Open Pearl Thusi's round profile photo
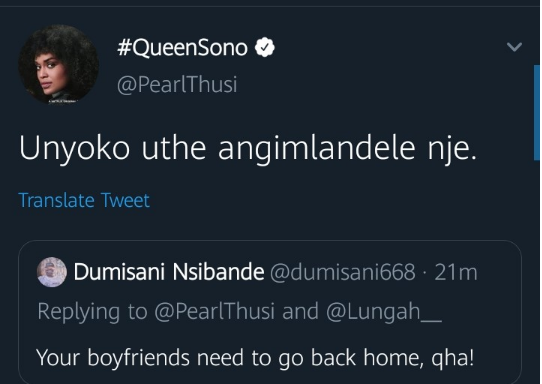The height and width of the screenshot is (384, 542). click(58, 64)
